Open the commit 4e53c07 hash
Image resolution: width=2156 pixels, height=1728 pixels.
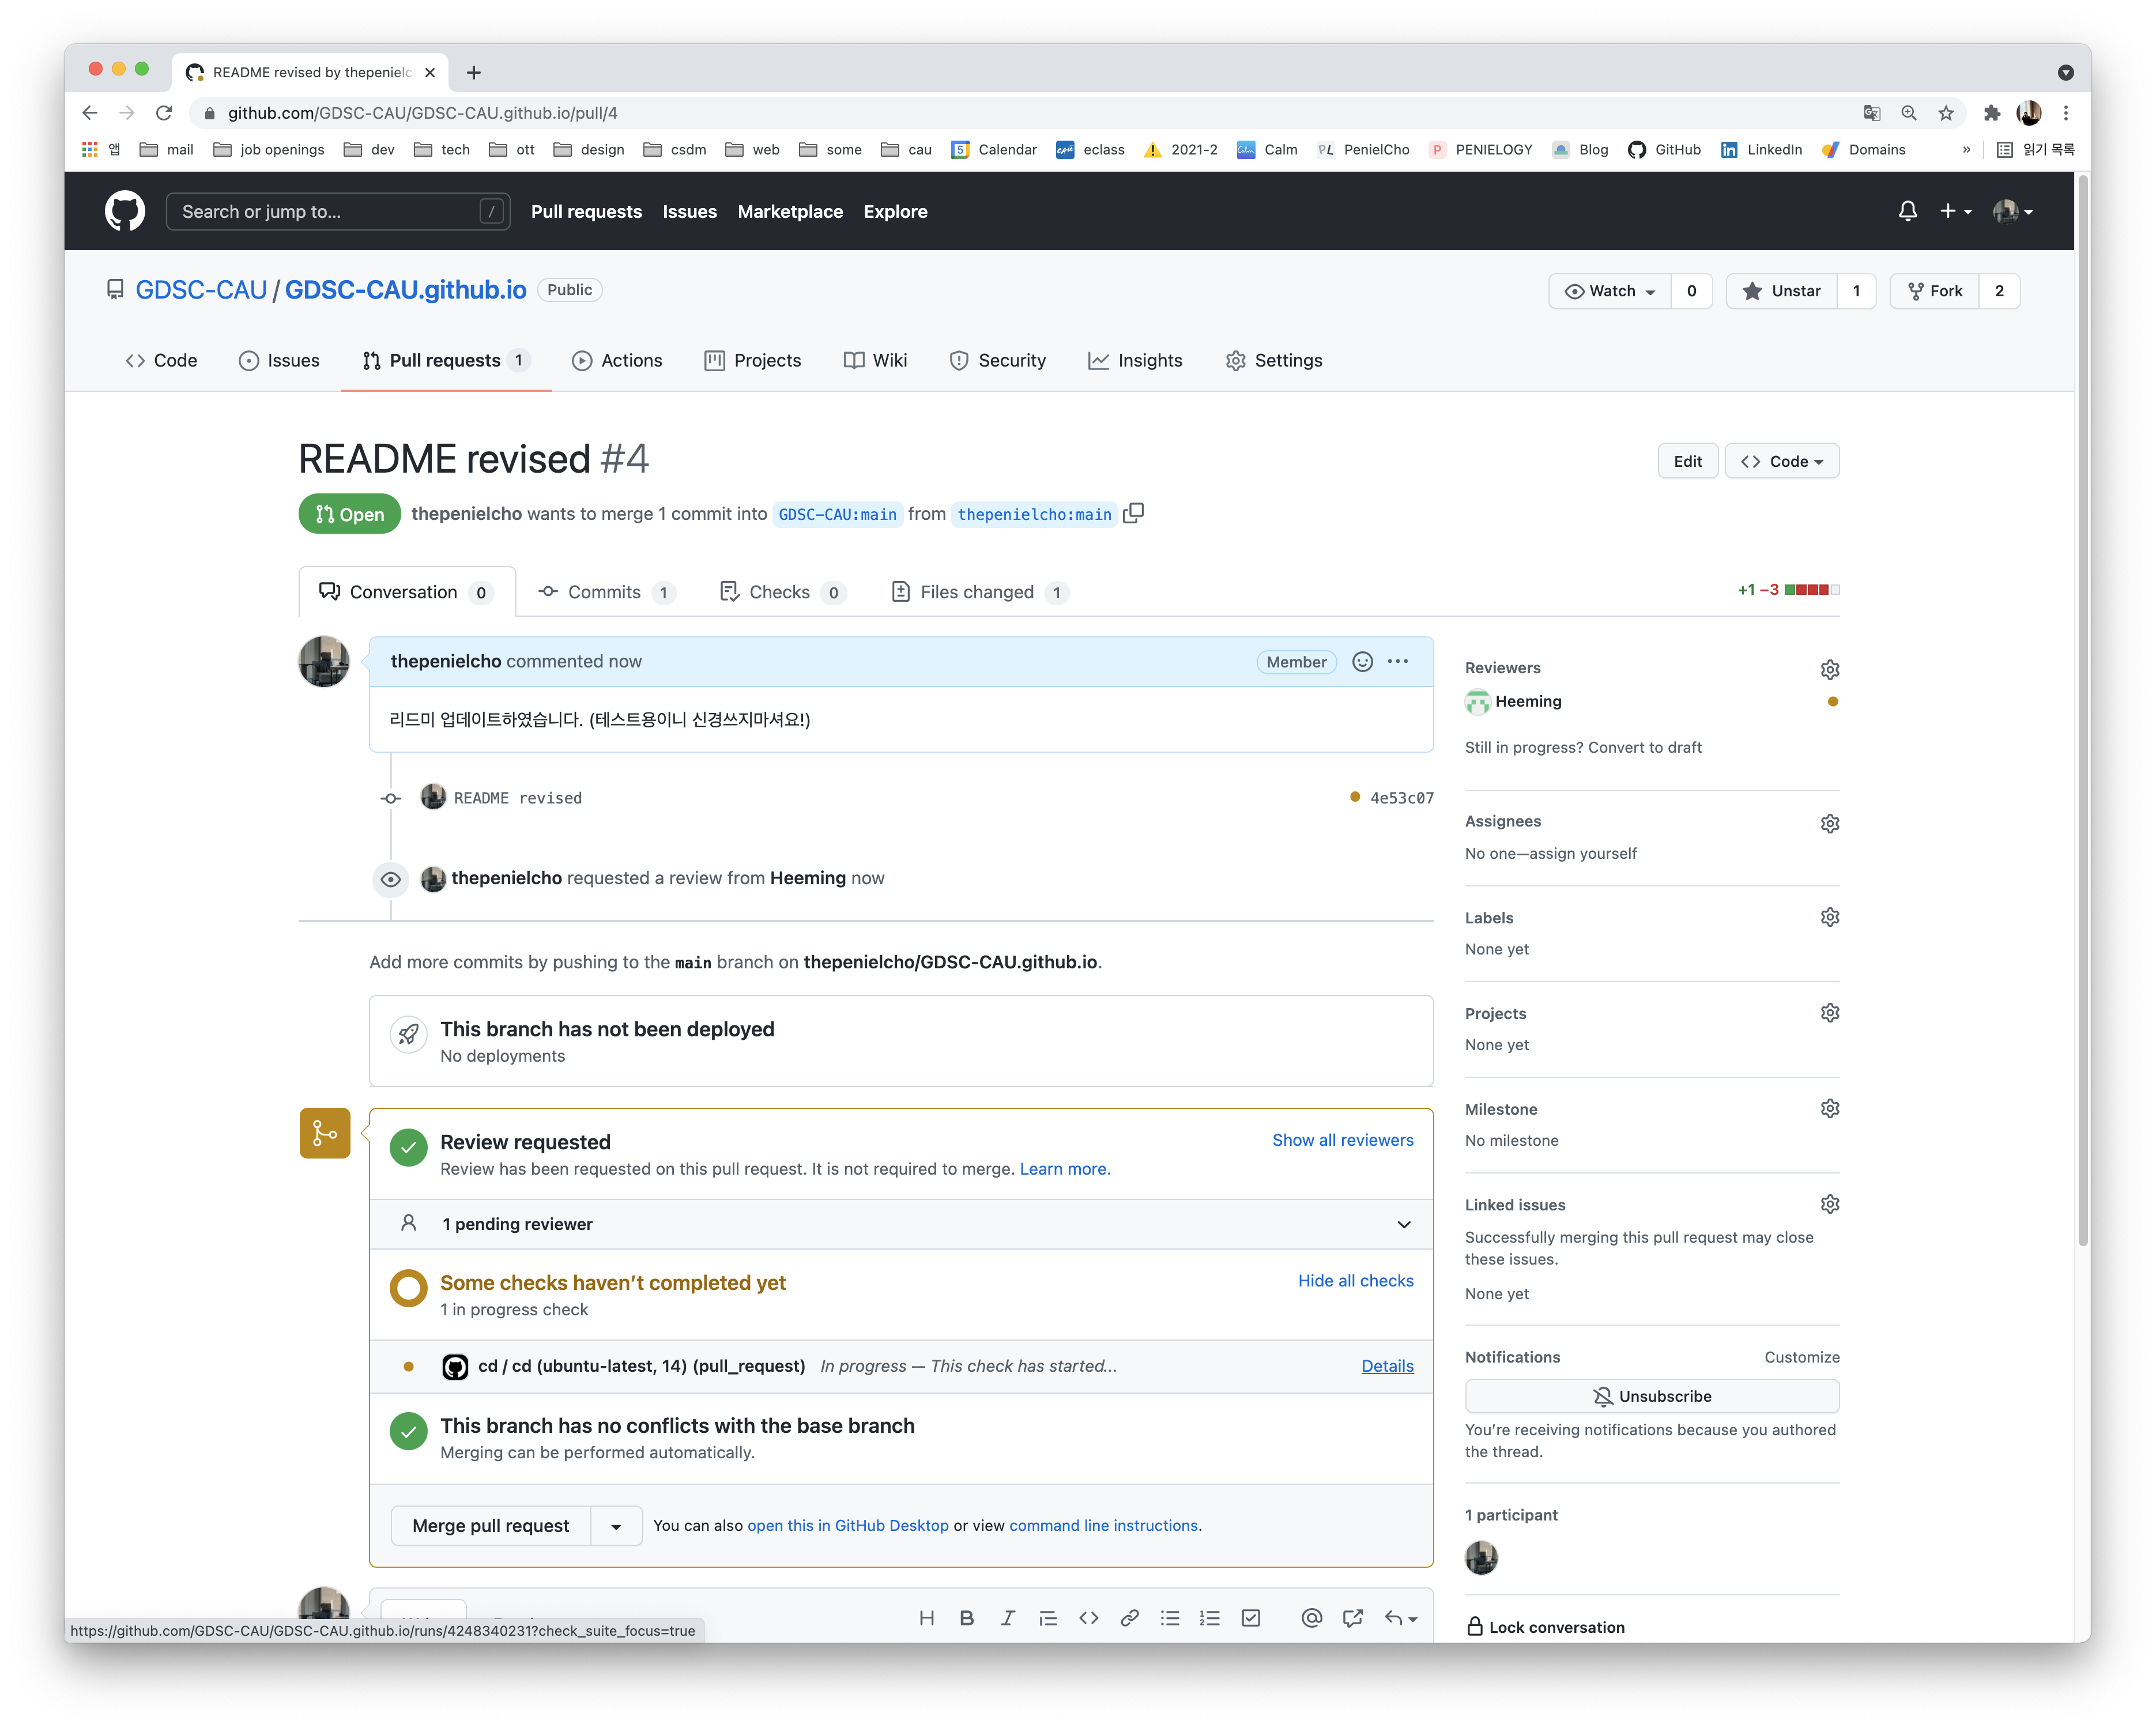pos(1401,798)
